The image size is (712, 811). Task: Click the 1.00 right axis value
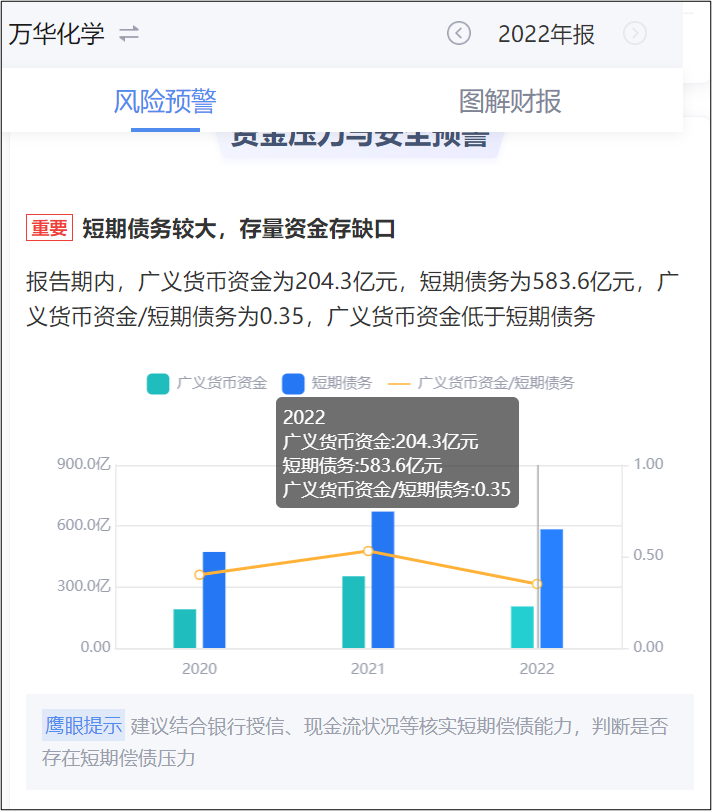(648, 464)
